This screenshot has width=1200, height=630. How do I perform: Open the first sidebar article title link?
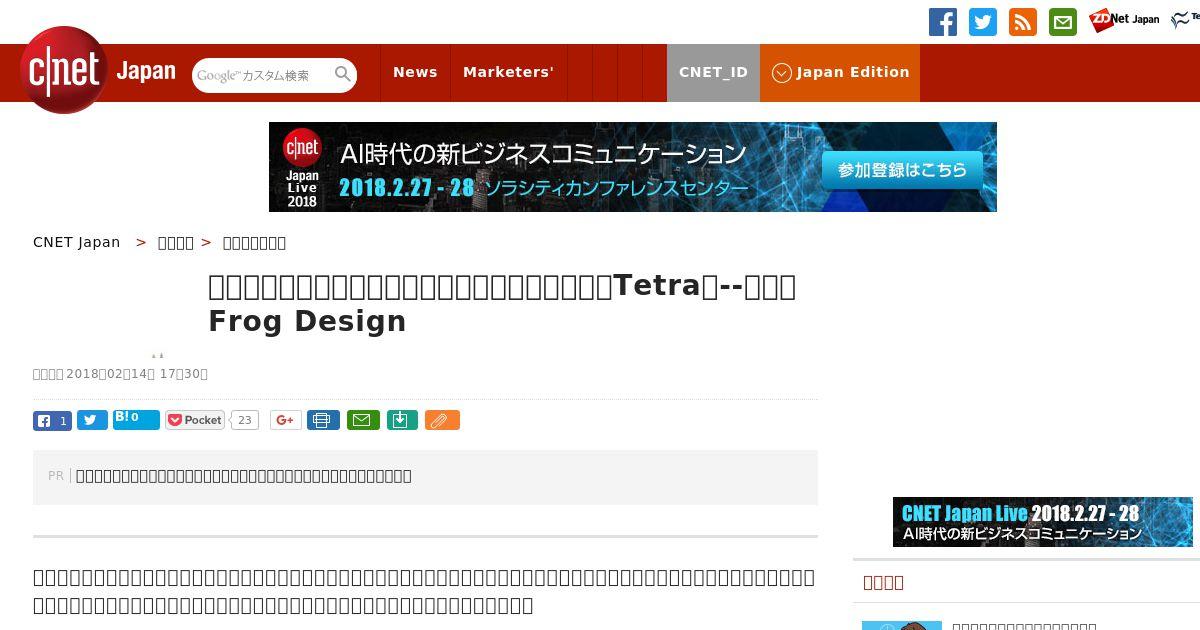pyautogui.click(x=1024, y=626)
